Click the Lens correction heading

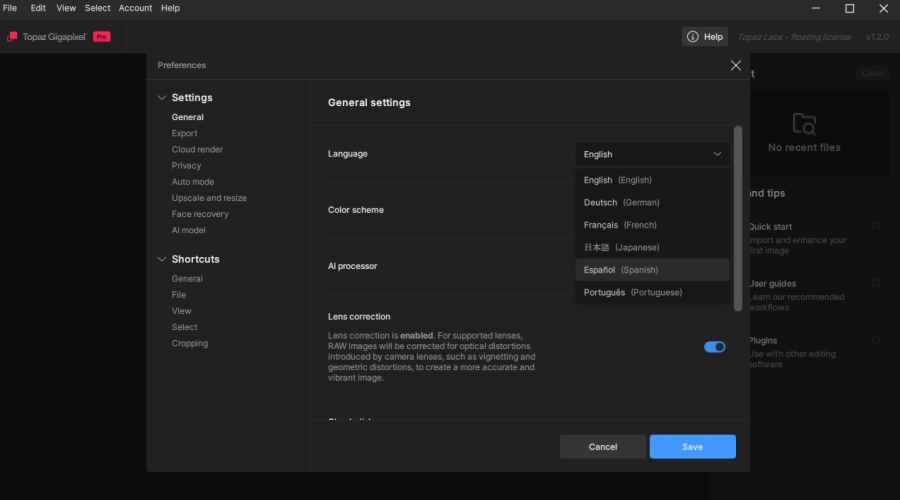(x=359, y=316)
